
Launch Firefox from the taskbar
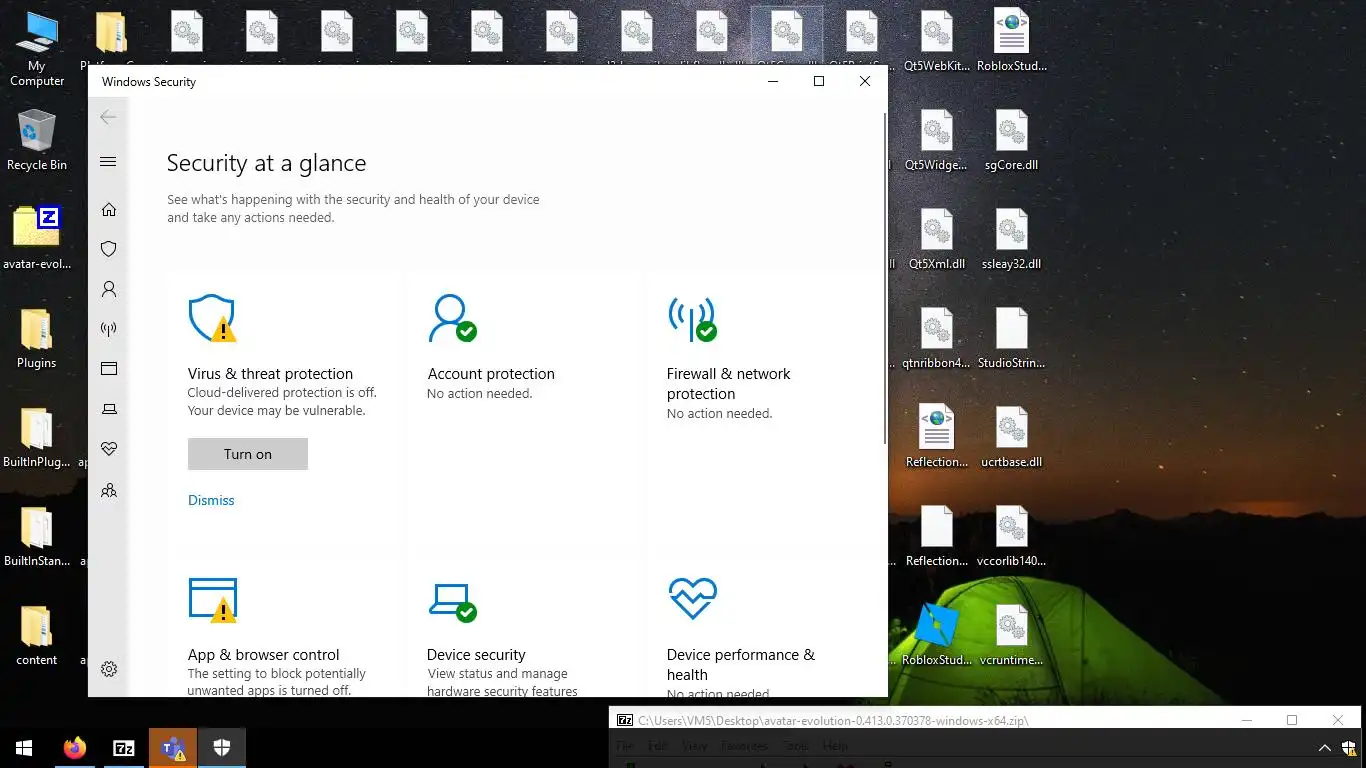74,748
